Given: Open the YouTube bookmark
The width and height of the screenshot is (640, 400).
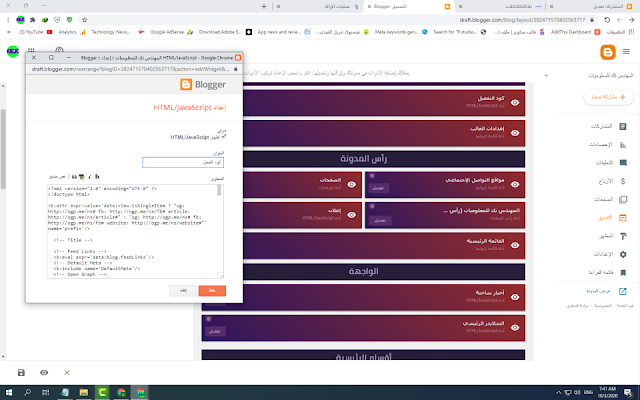Looking at the screenshot, I should tap(36, 32).
